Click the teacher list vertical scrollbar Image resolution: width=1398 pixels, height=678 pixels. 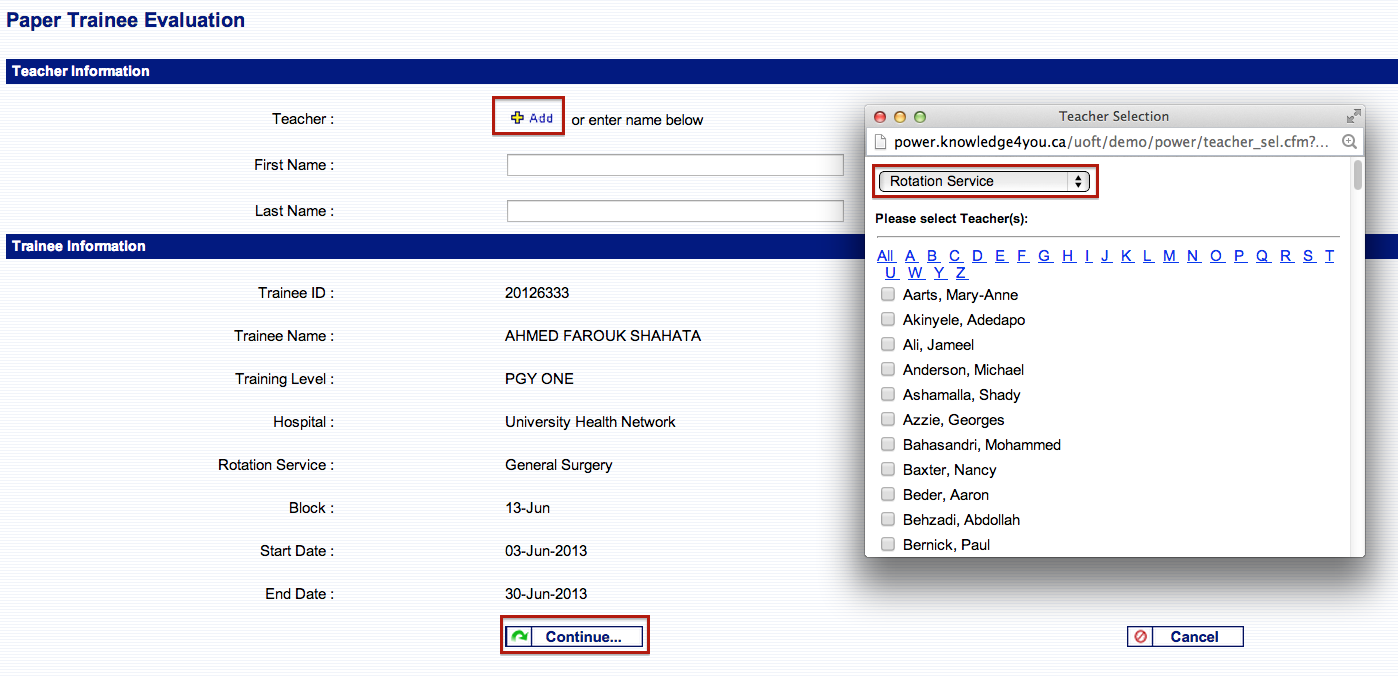pyautogui.click(x=1357, y=176)
